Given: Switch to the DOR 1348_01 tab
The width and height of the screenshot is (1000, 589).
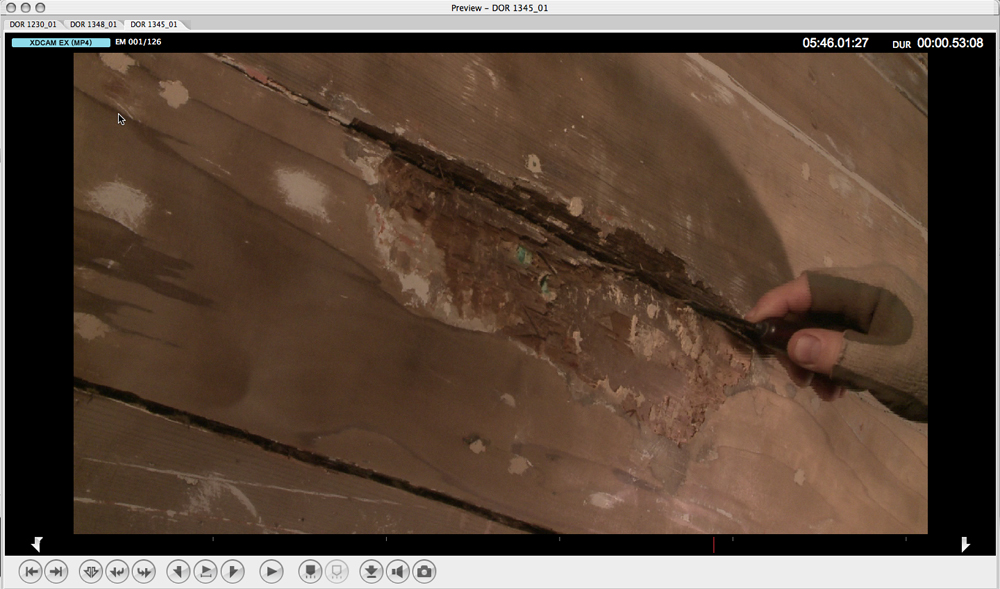Looking at the screenshot, I should pos(93,24).
